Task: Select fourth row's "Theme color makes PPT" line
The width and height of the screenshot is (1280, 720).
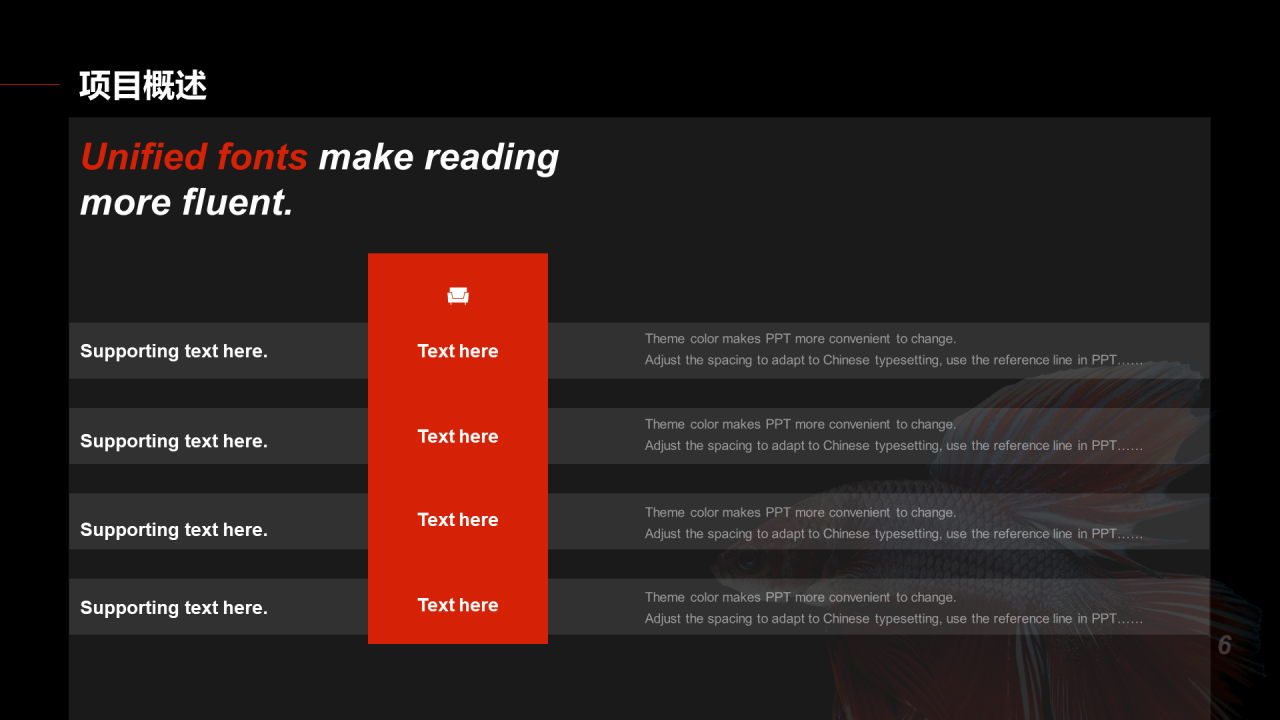Action: coord(800,597)
